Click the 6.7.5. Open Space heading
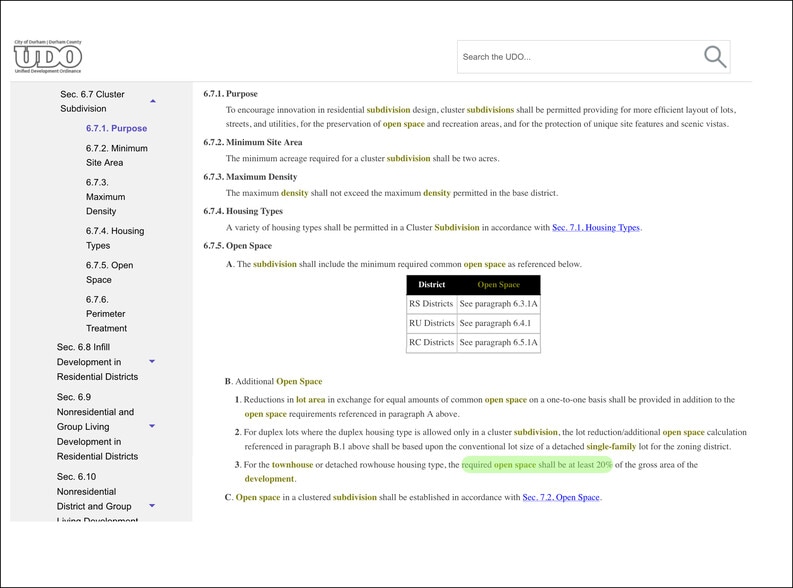793x588 pixels. point(238,246)
